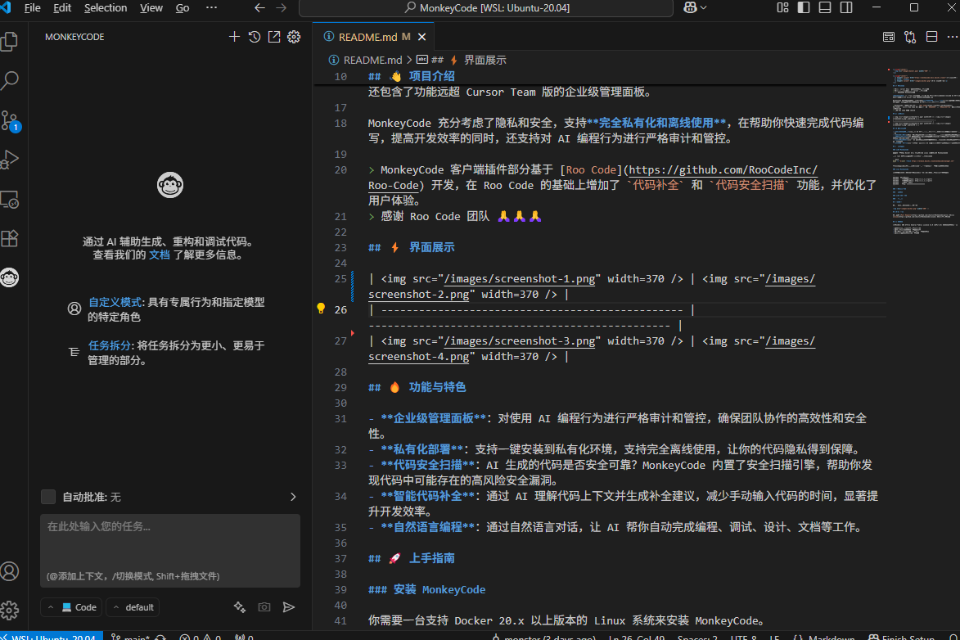The image size is (960, 640).
Task: Open the Selection menu
Action: click(105, 8)
